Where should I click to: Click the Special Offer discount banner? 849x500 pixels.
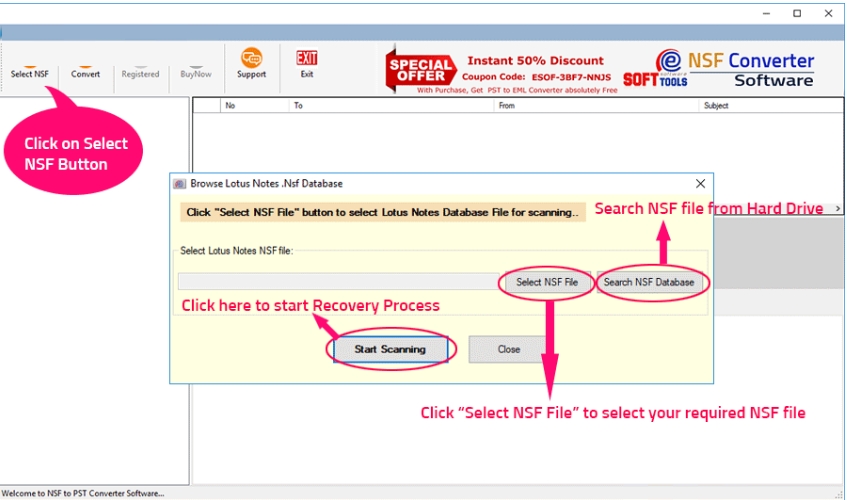(x=501, y=70)
